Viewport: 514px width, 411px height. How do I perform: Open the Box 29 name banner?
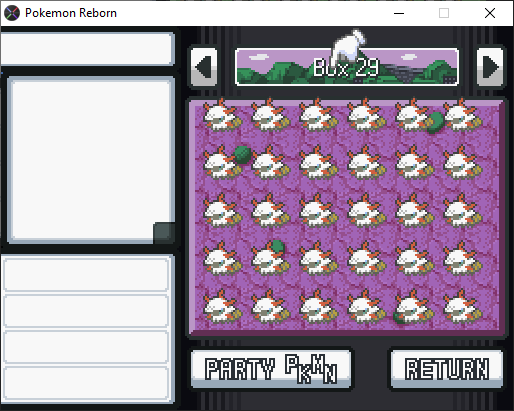(347, 67)
